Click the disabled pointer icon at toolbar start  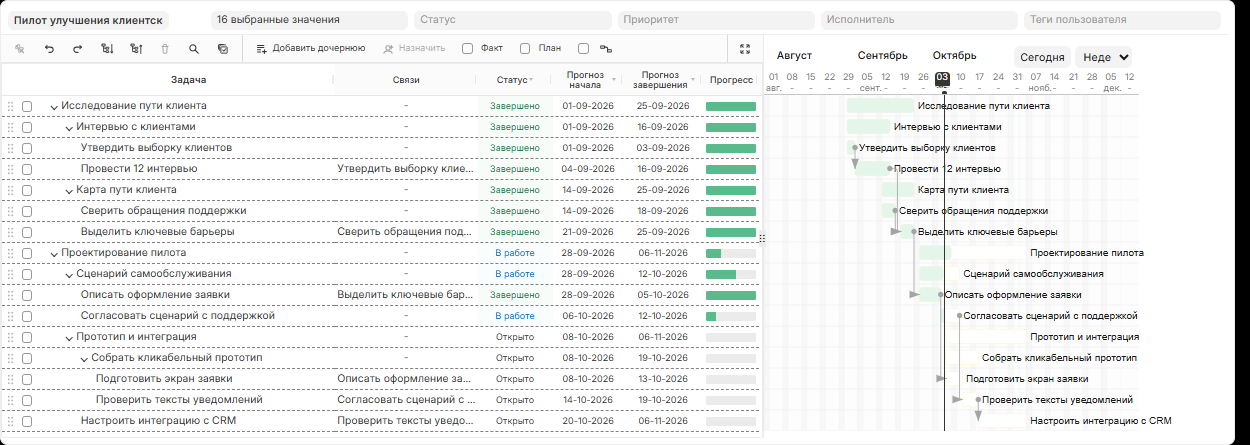(x=20, y=48)
